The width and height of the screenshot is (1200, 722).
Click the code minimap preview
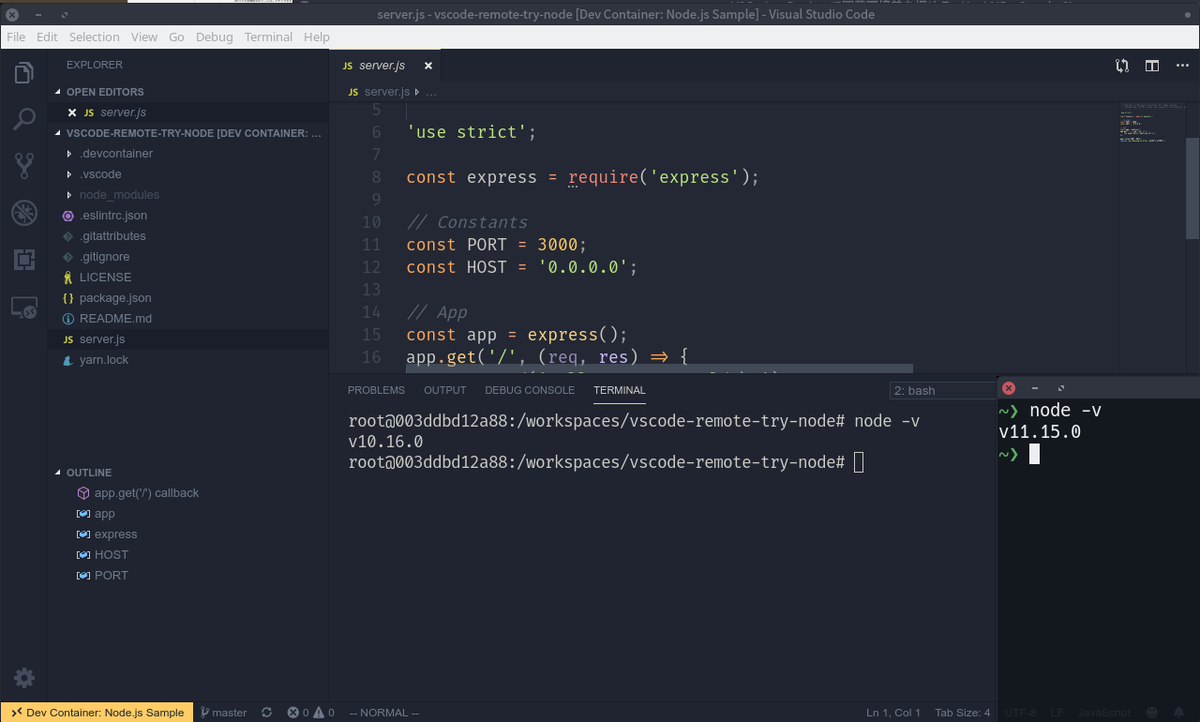[x=1152, y=125]
